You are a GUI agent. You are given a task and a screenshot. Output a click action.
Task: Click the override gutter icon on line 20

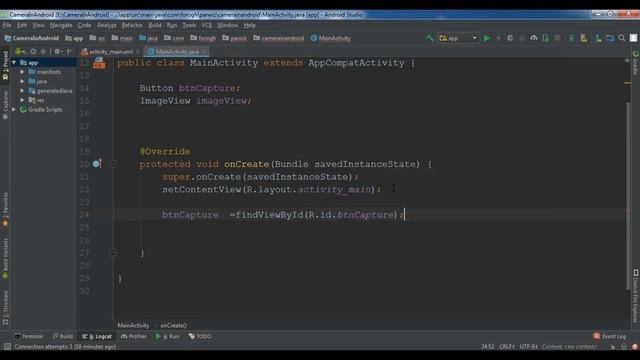click(97, 164)
